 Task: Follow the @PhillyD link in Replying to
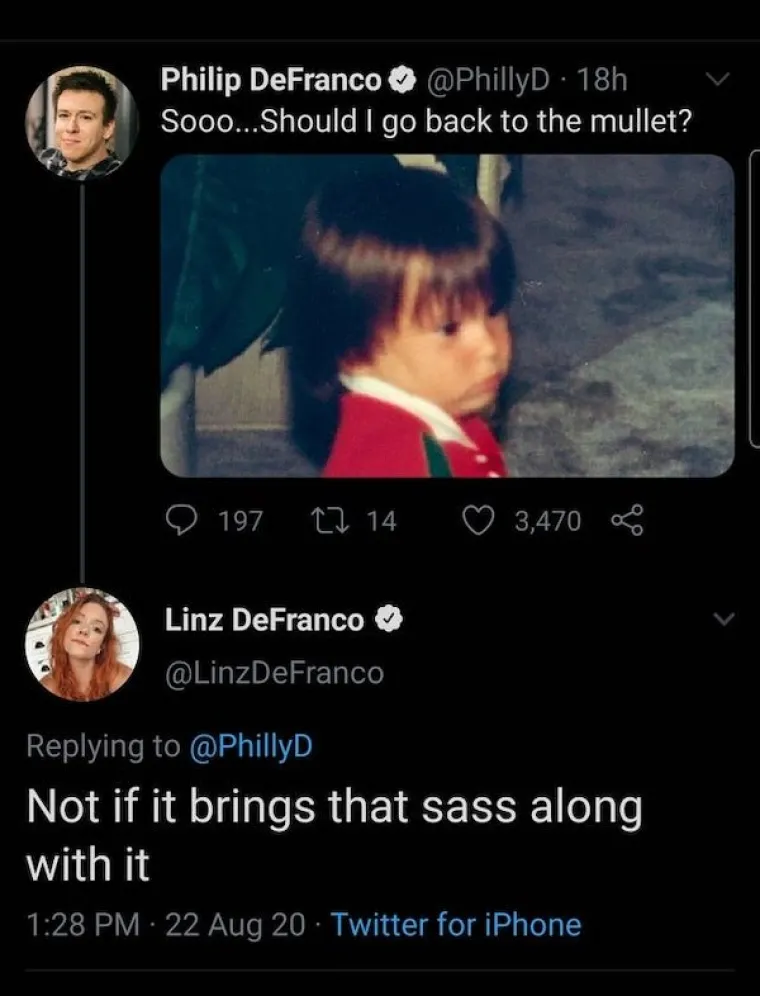(x=251, y=745)
